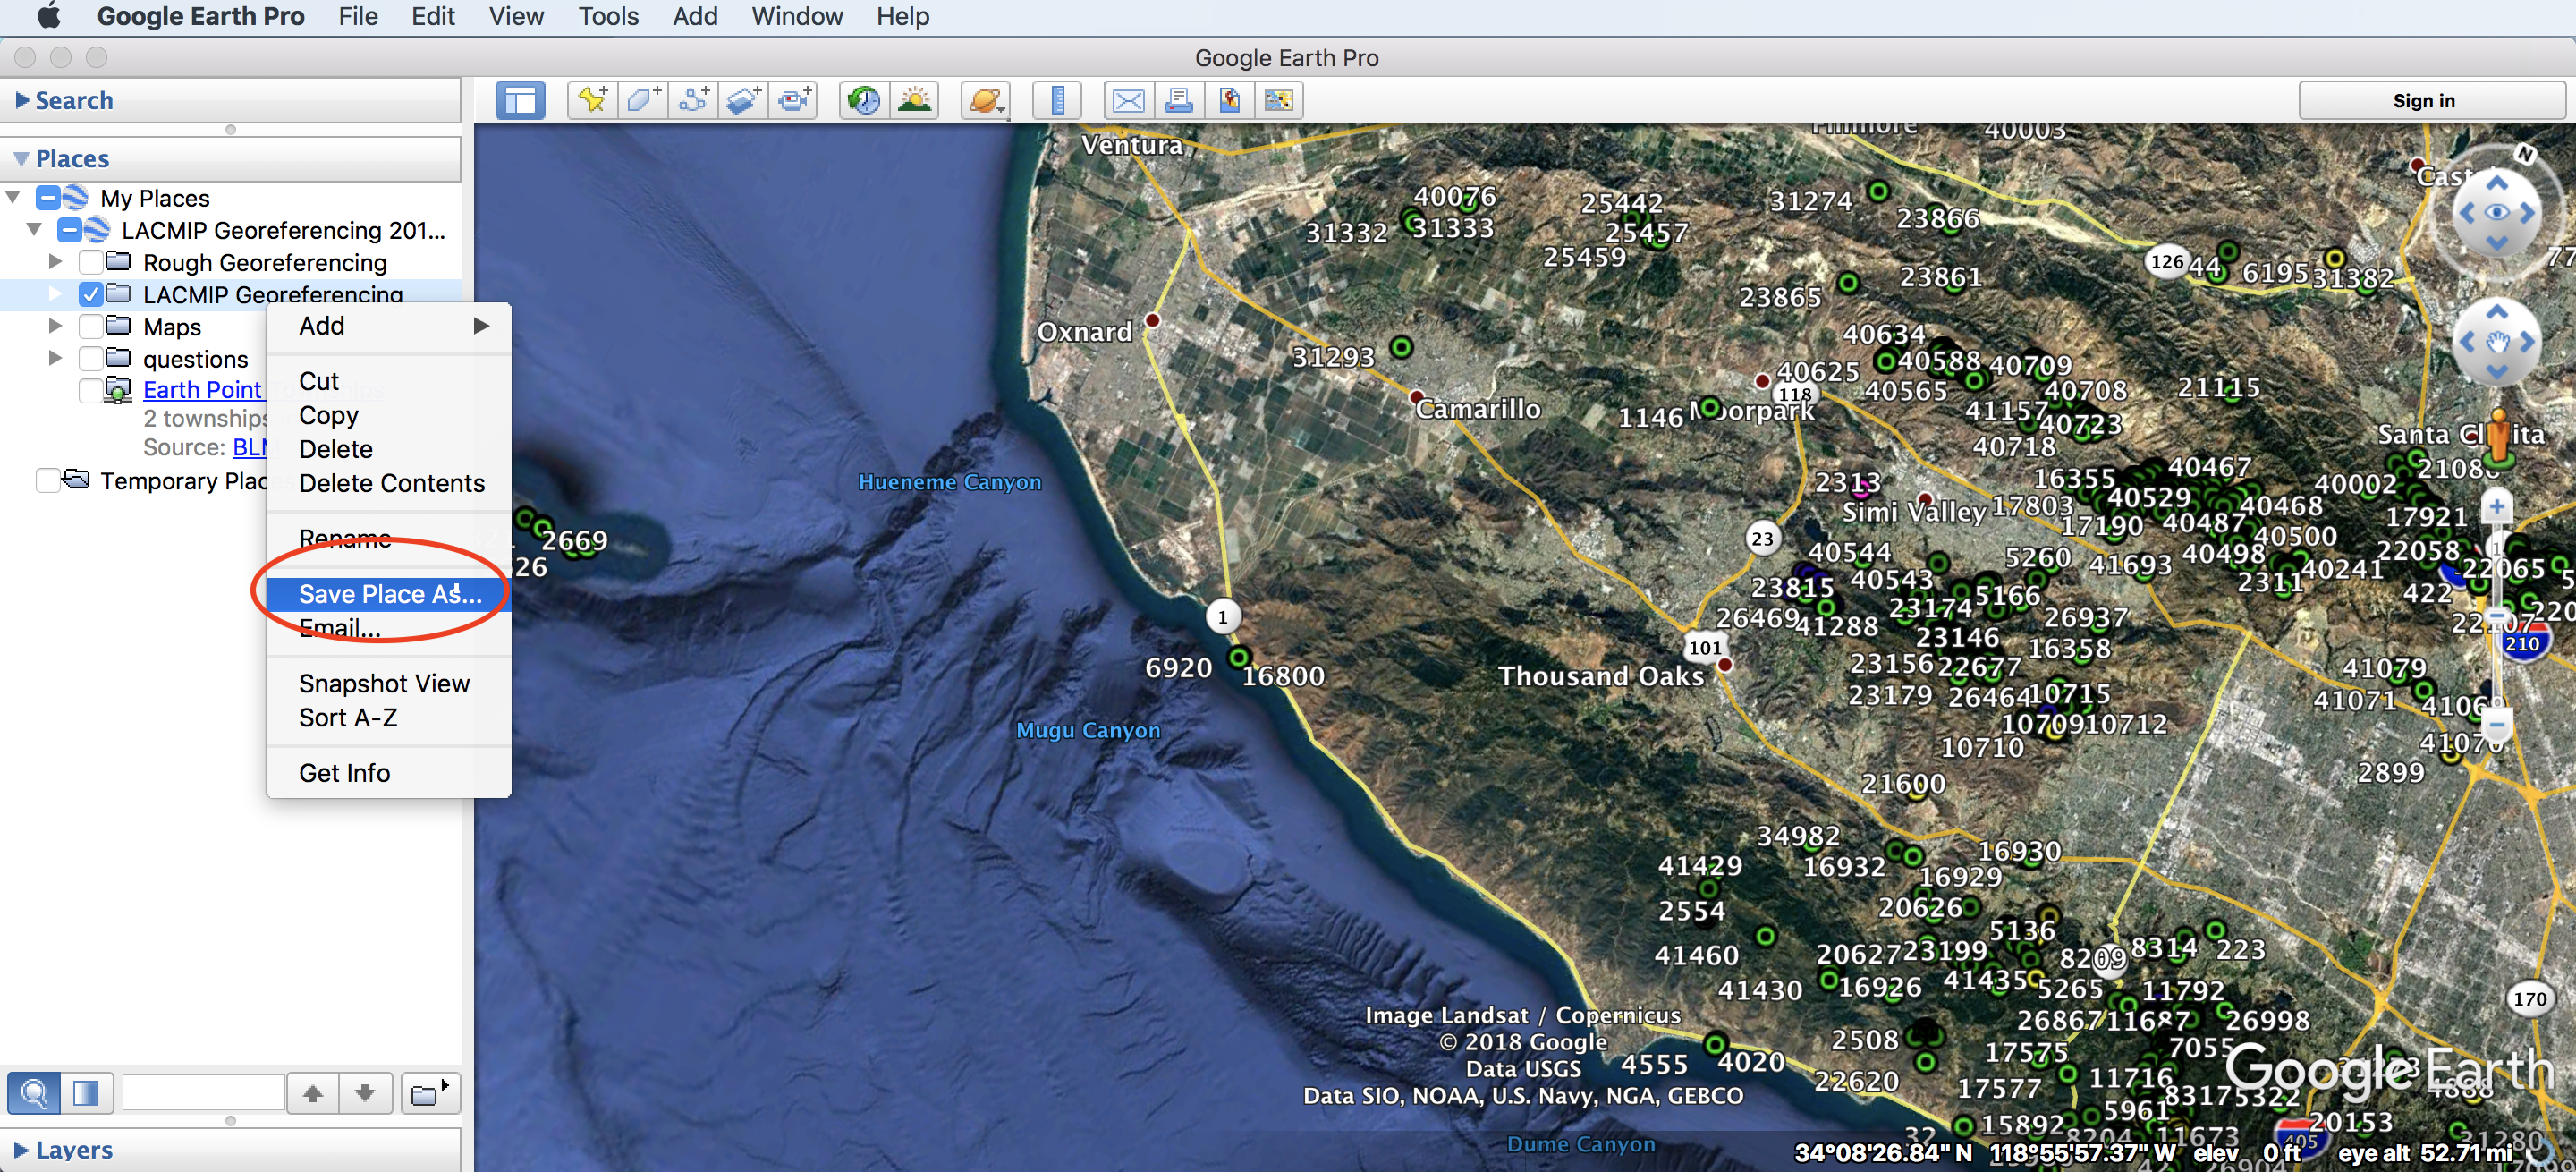This screenshot has width=2576, height=1172.
Task: Expand the Layers panel
Action: [22, 1149]
